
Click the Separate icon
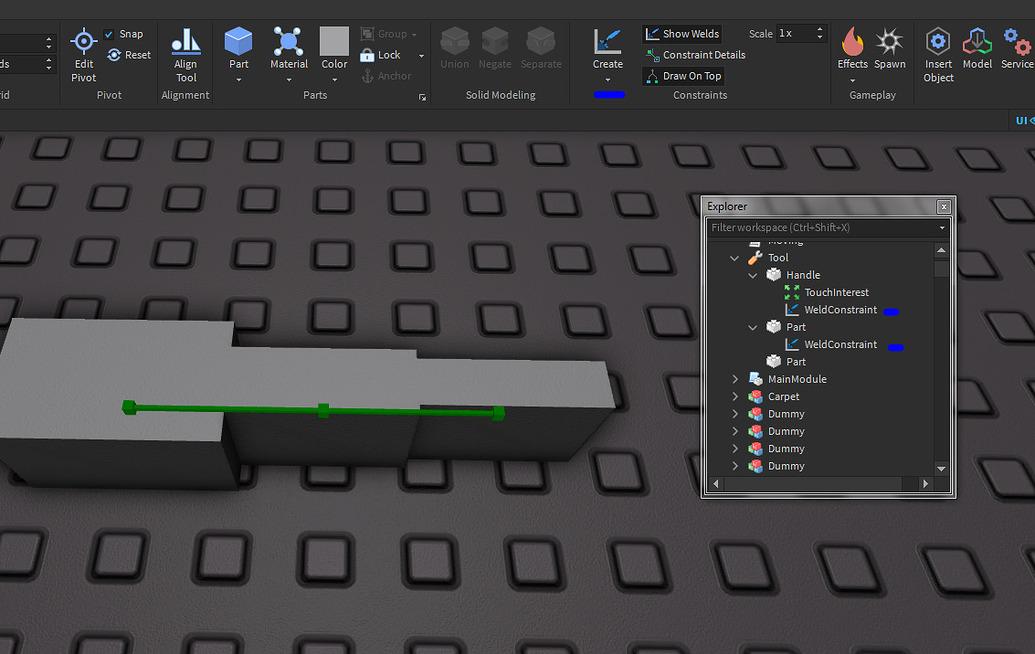(x=541, y=48)
